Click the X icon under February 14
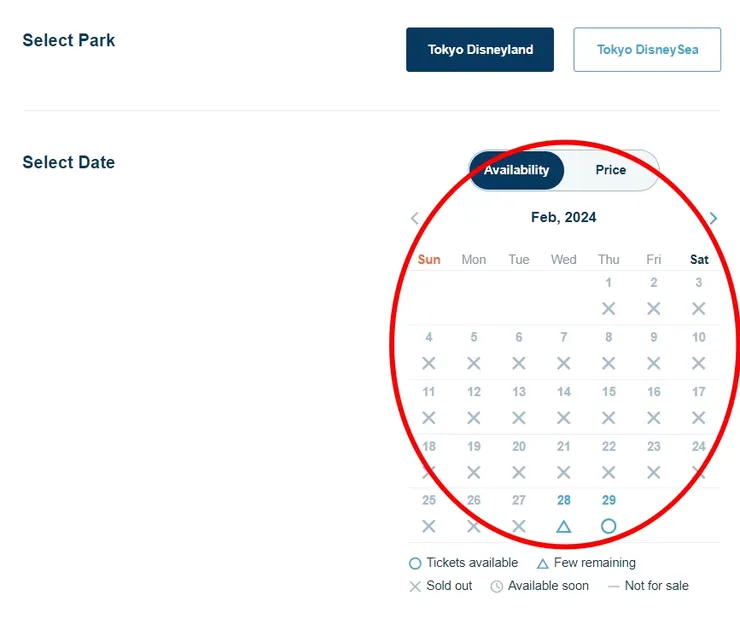The height and width of the screenshot is (620, 740). pos(563,418)
